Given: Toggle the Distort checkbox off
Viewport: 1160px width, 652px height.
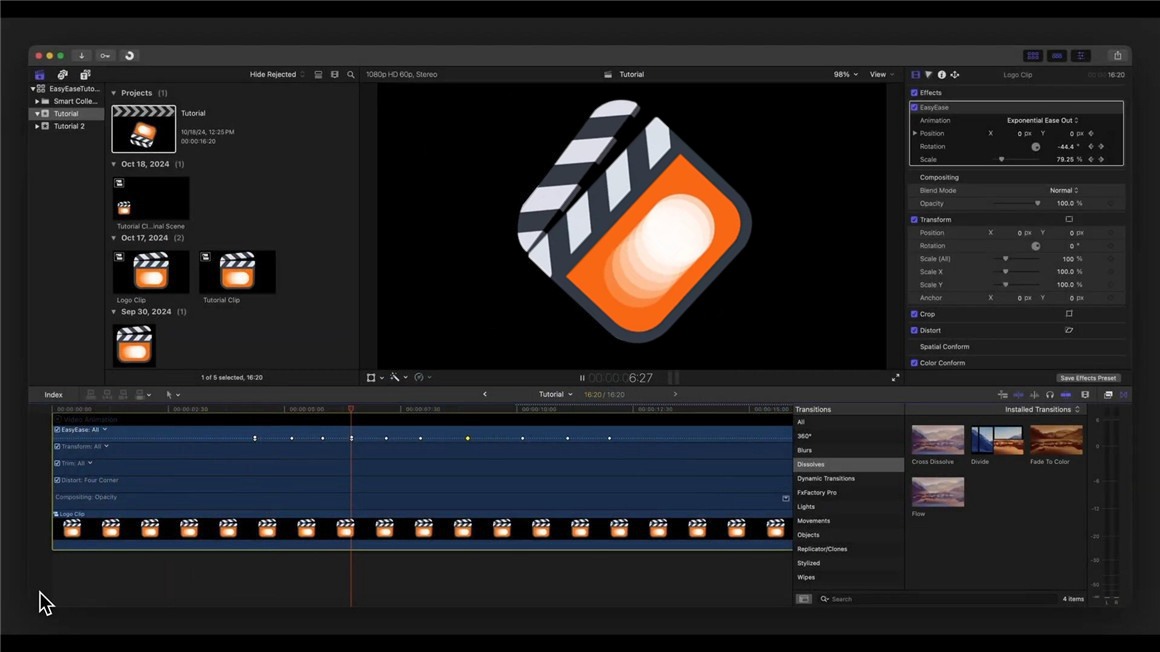Looking at the screenshot, I should (914, 330).
